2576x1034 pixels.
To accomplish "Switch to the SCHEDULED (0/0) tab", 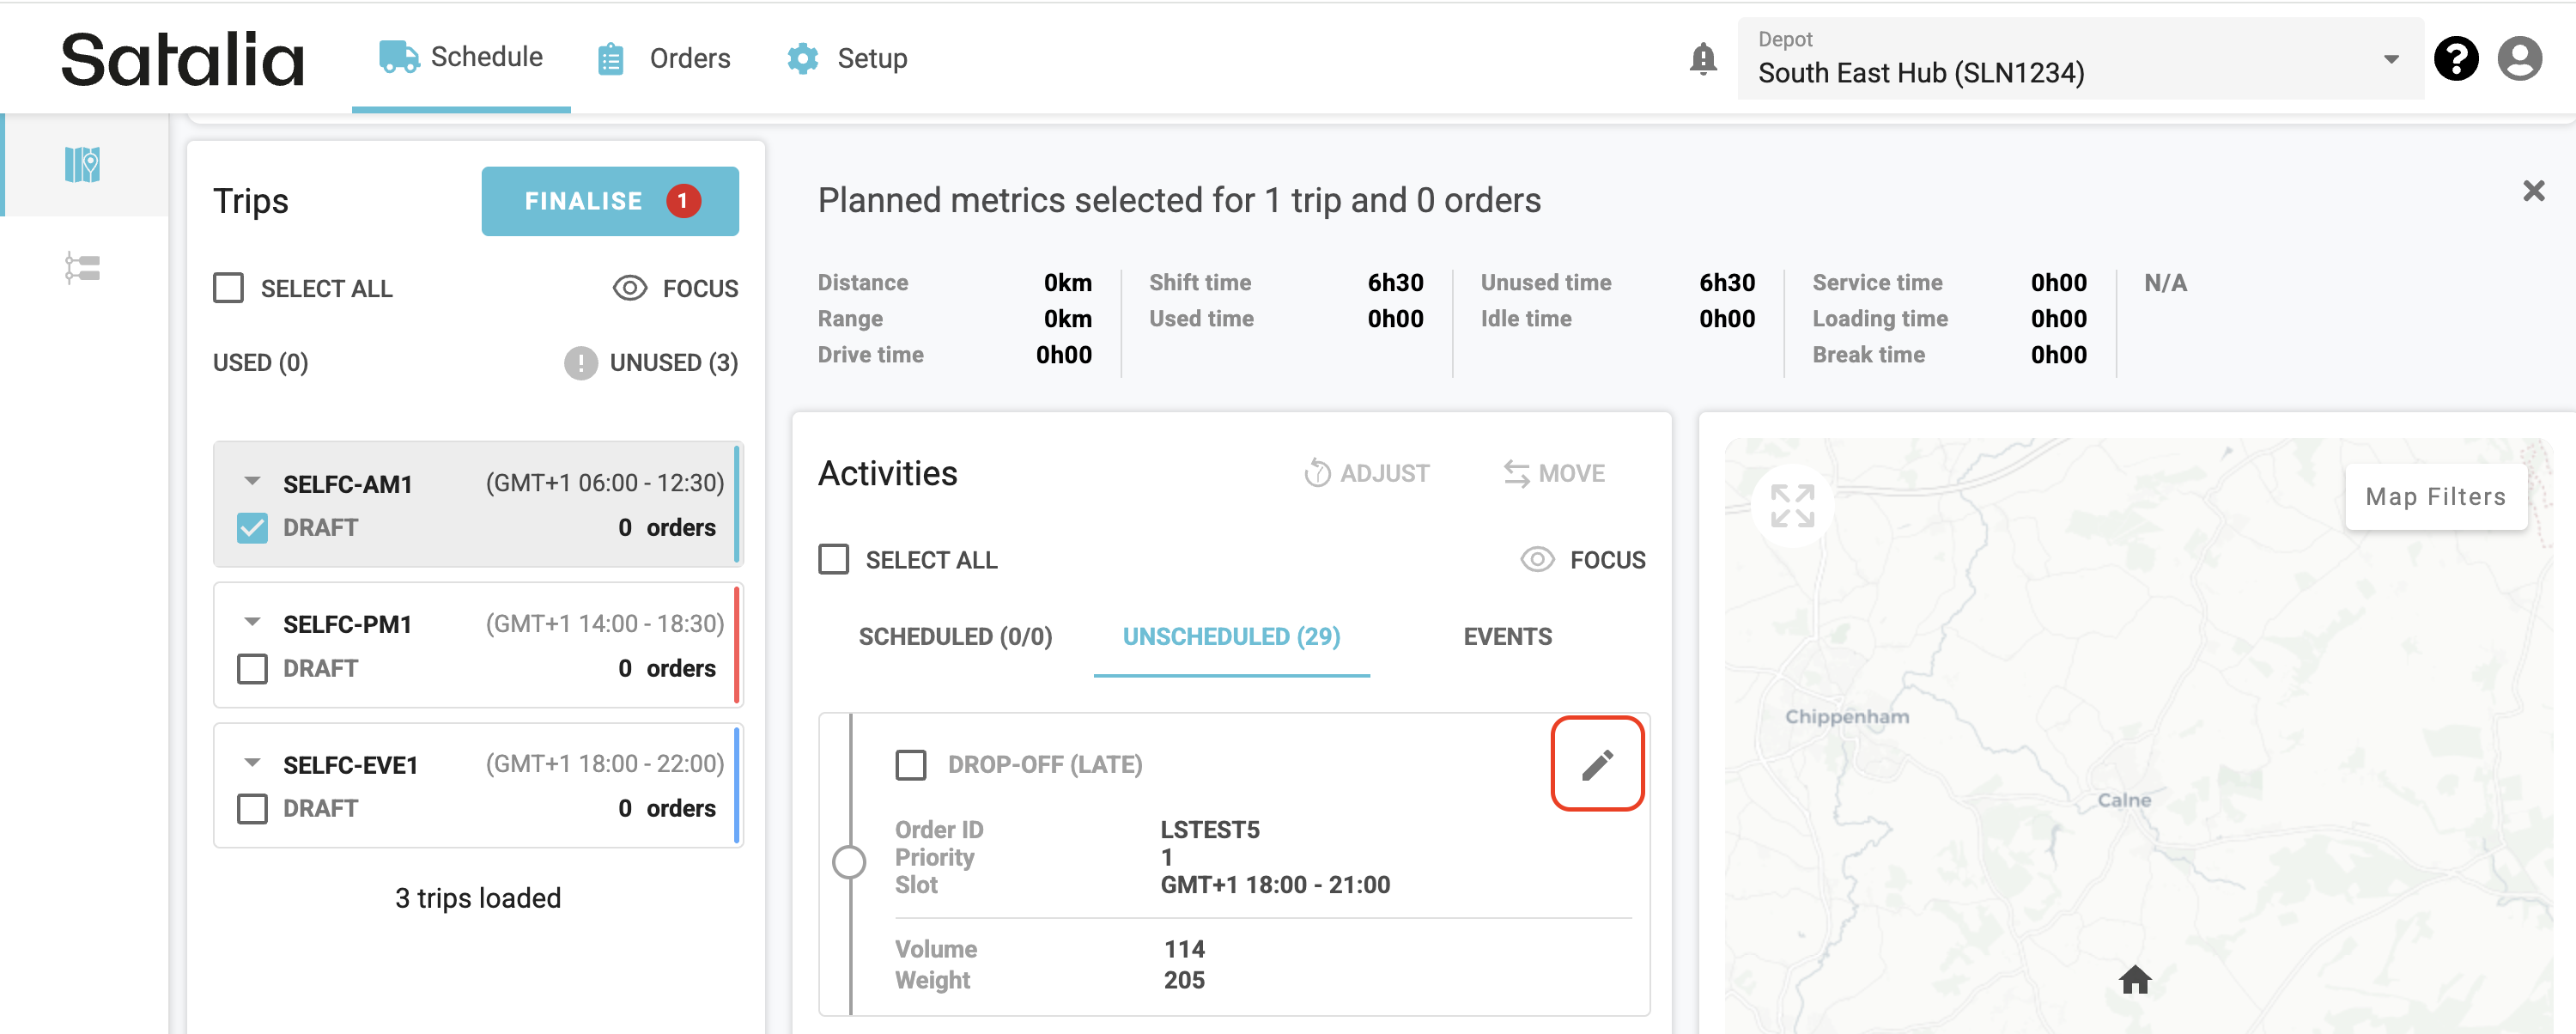I will pyautogui.click(x=954, y=637).
